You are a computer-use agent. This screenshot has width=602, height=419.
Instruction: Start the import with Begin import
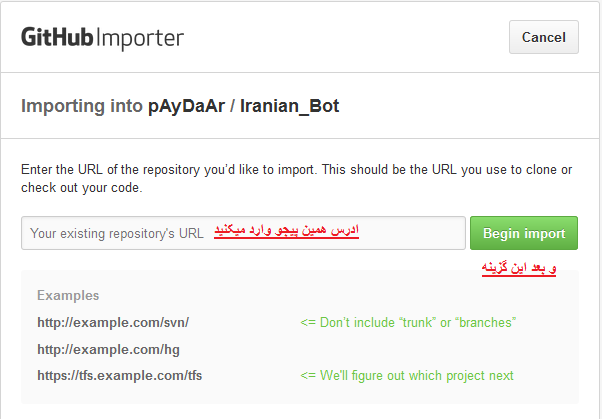(524, 233)
